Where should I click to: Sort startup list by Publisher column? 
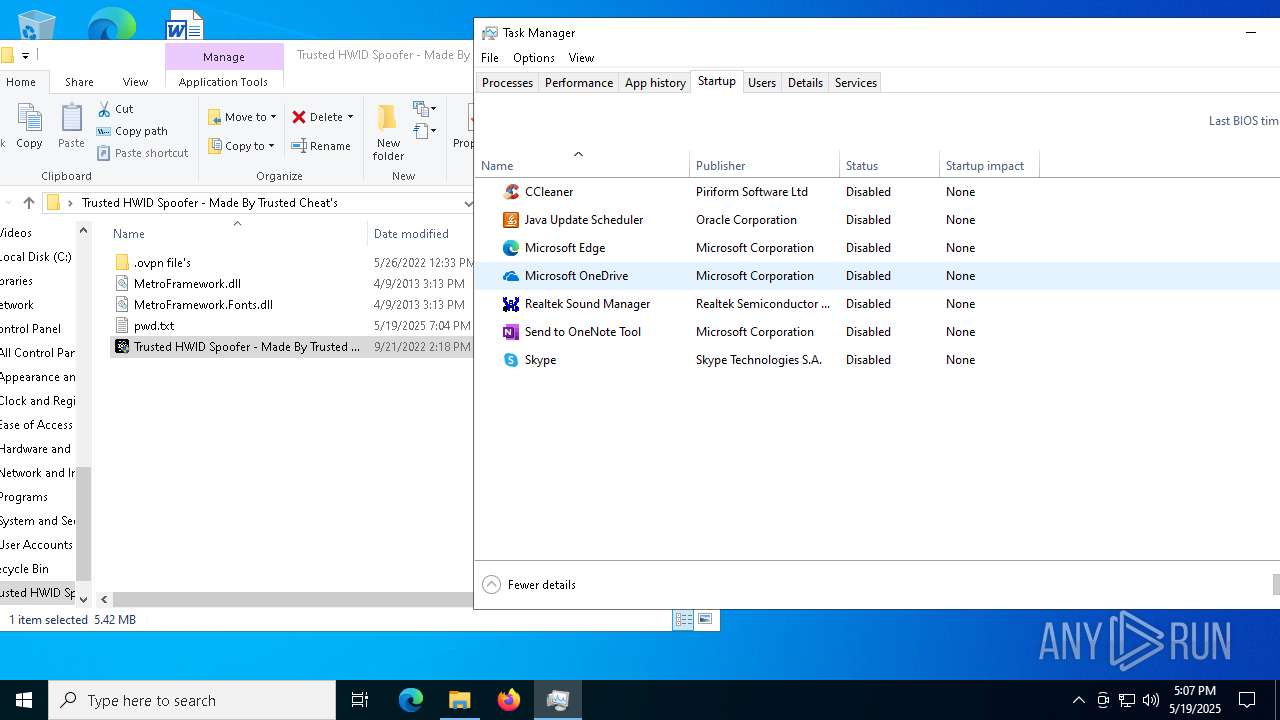(764, 166)
